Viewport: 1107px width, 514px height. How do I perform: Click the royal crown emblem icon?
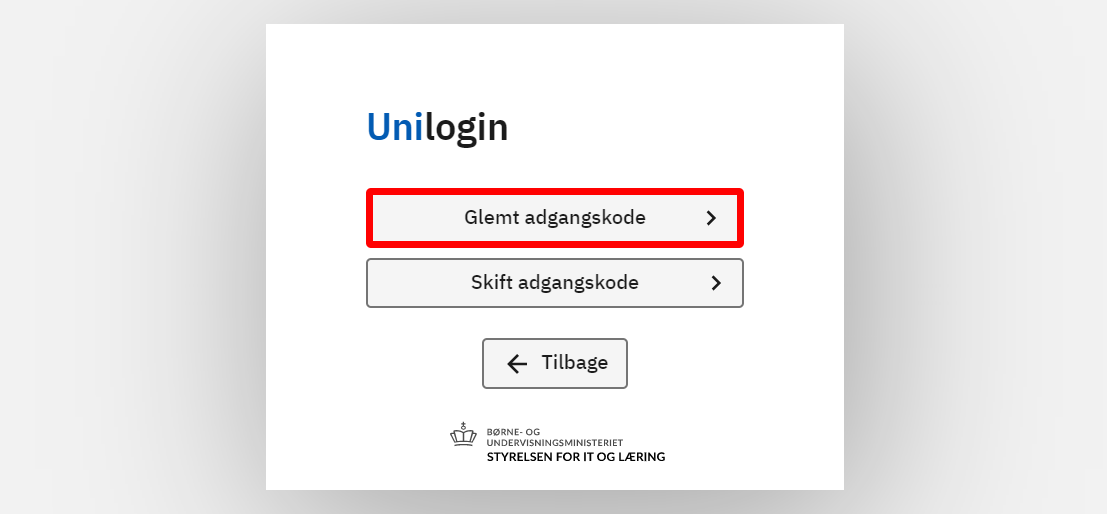(x=463, y=435)
